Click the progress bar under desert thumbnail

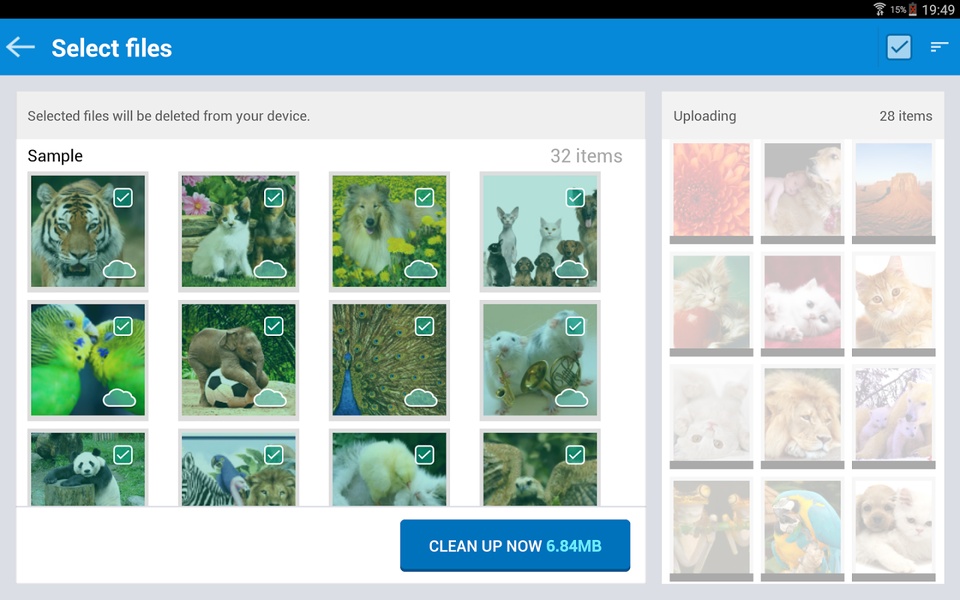pyautogui.click(x=893, y=240)
